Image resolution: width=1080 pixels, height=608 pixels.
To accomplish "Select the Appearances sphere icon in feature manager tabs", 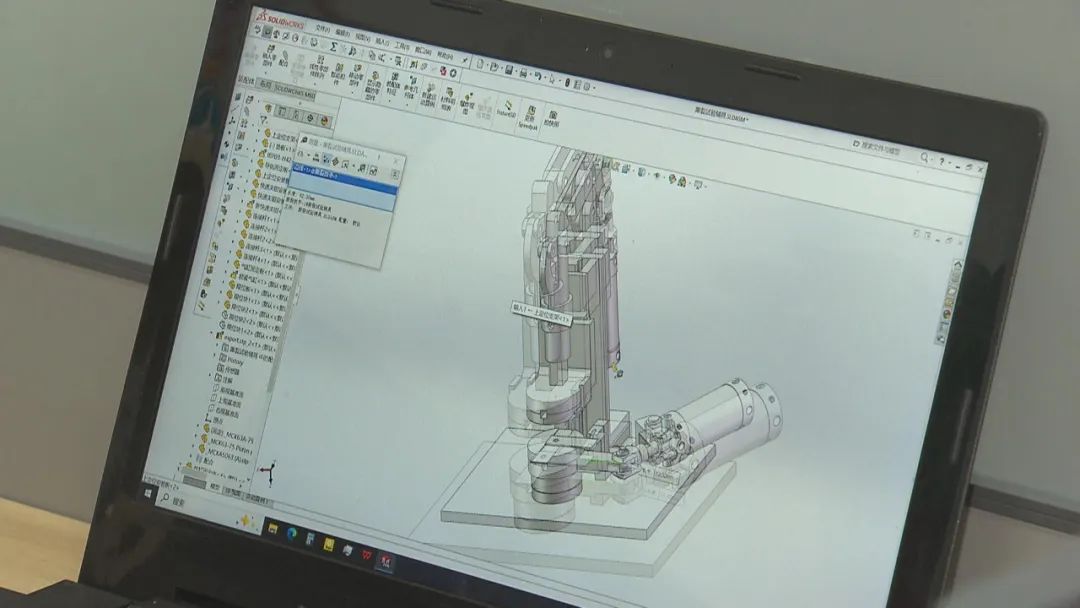I will pos(323,120).
